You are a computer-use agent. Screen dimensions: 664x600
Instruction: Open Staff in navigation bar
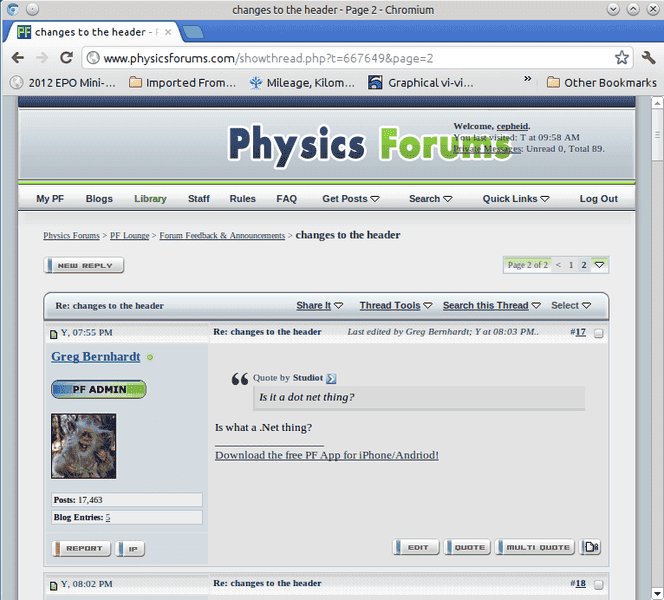click(199, 199)
